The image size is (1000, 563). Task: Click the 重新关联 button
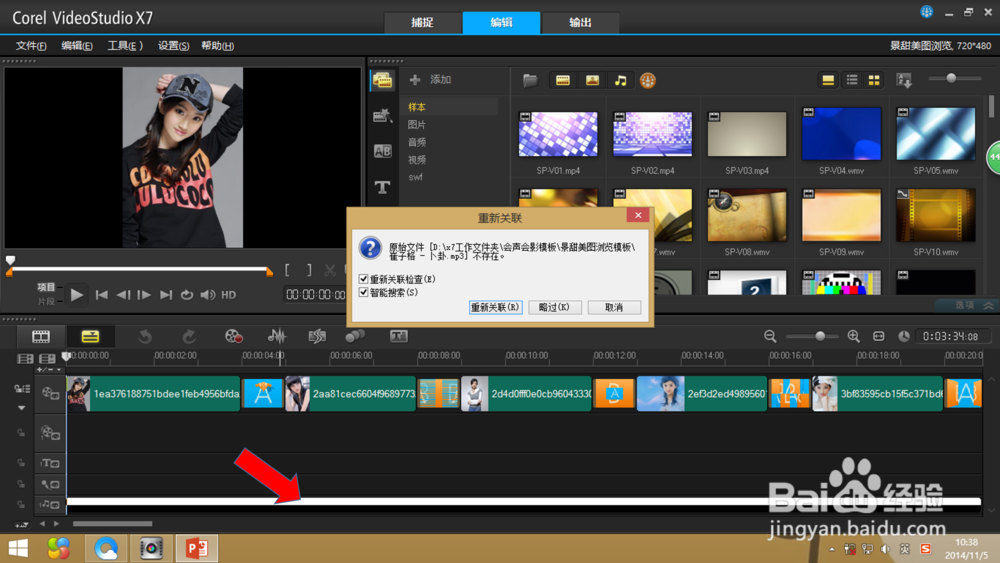[496, 307]
